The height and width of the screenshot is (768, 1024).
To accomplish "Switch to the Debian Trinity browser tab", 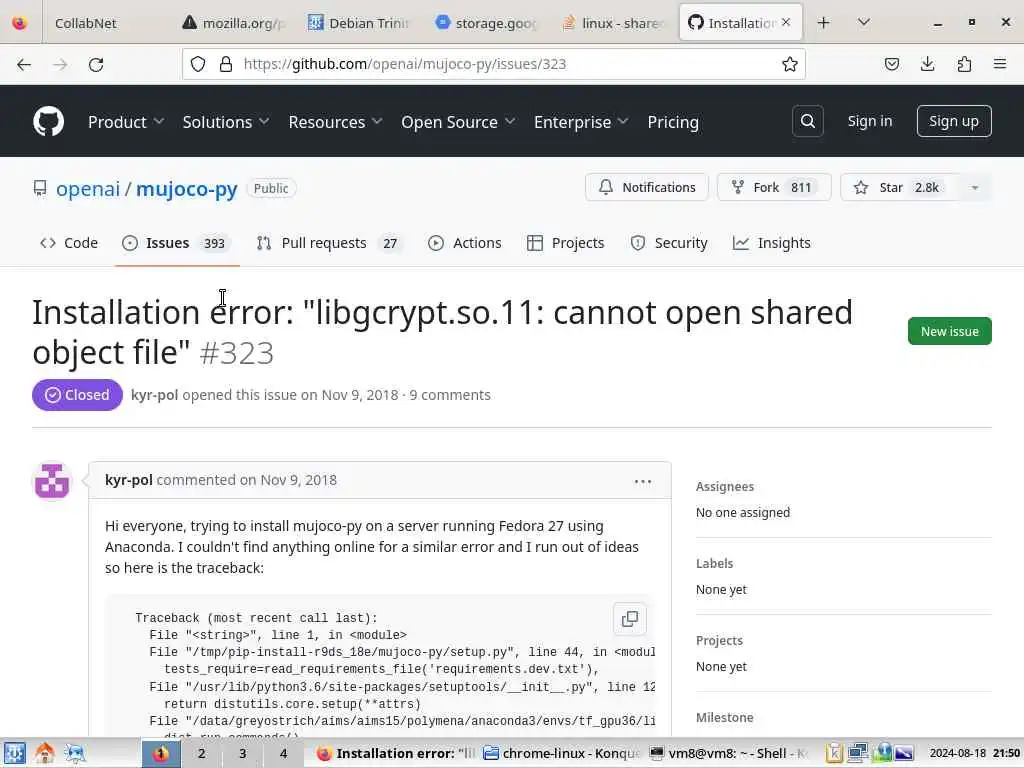I will 360,23.
